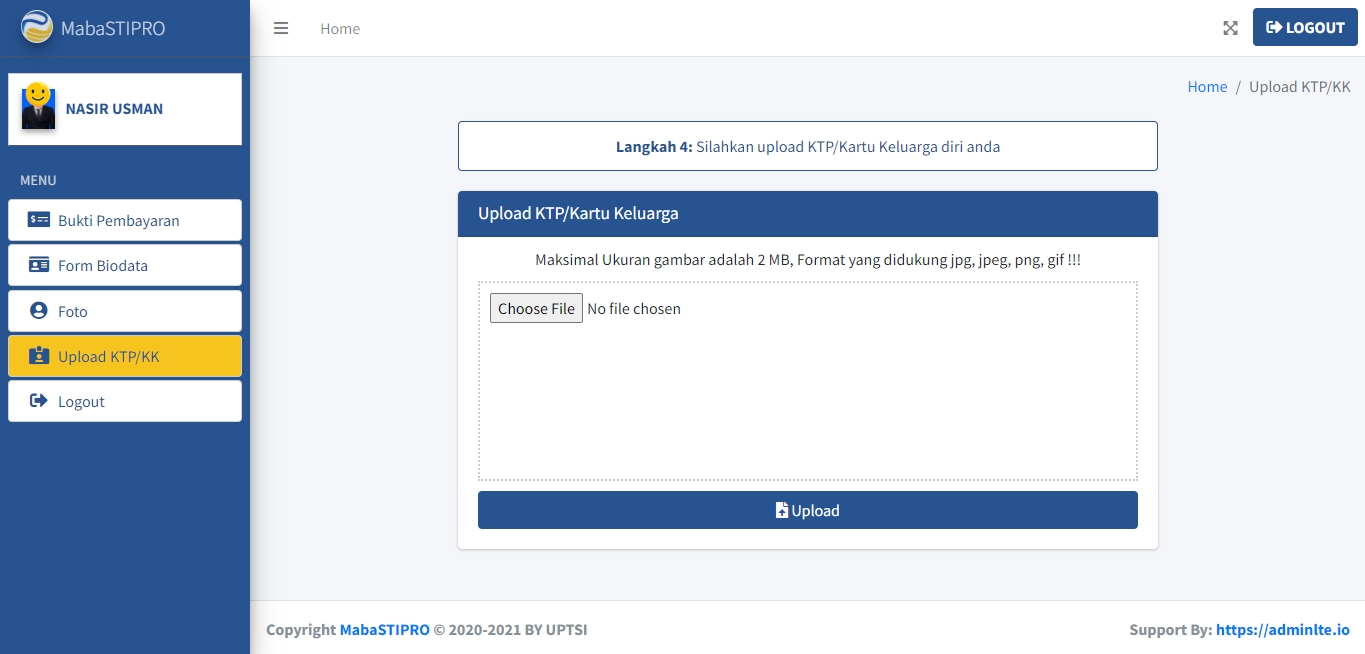Toggle the sidebar hamburger menu
This screenshot has width=1365, height=654.
pyautogui.click(x=281, y=28)
